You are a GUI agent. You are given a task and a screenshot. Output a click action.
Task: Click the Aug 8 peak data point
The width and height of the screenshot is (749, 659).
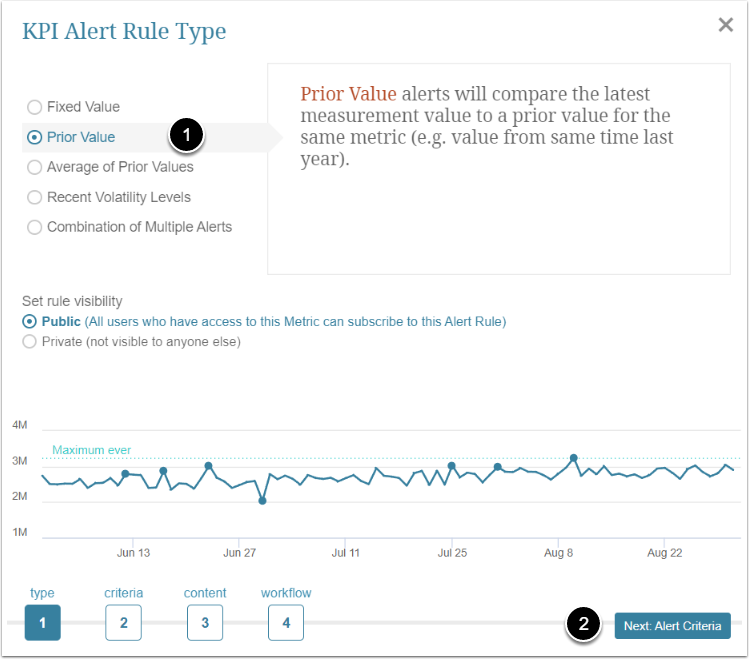pos(574,458)
